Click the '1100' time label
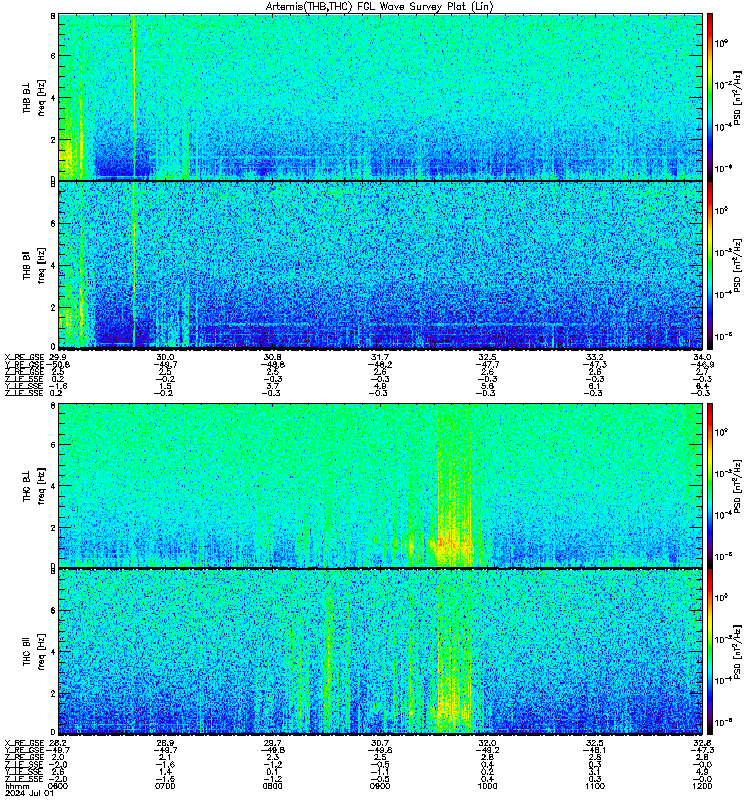Image resolution: width=750 pixels, height=800 pixels. point(595,786)
